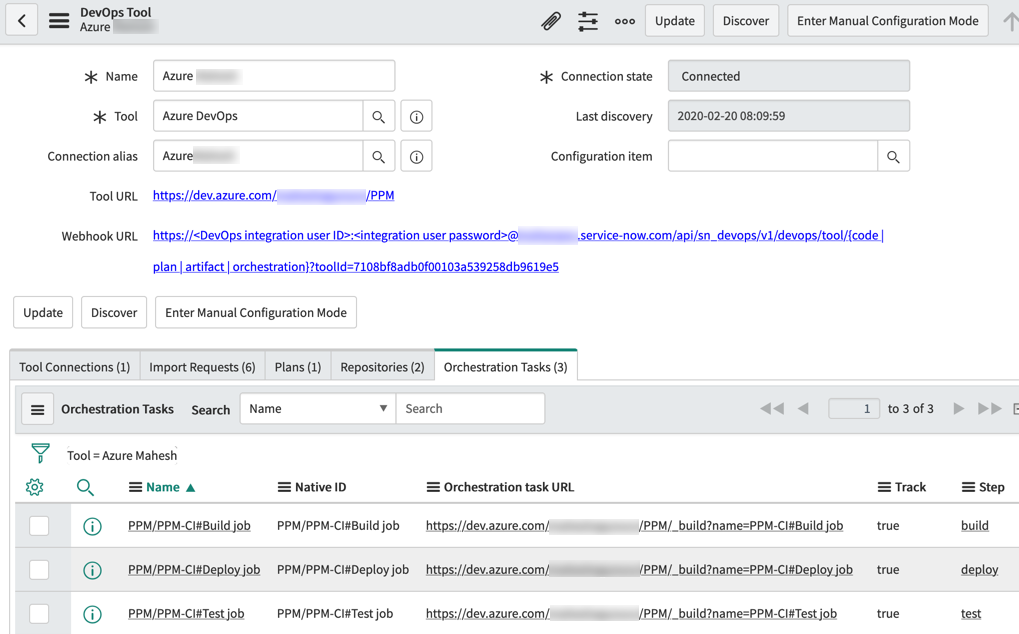The width and height of the screenshot is (1019, 634).
Task: Select the PPM-CI#Test job row checkbox
Action: click(x=39, y=613)
